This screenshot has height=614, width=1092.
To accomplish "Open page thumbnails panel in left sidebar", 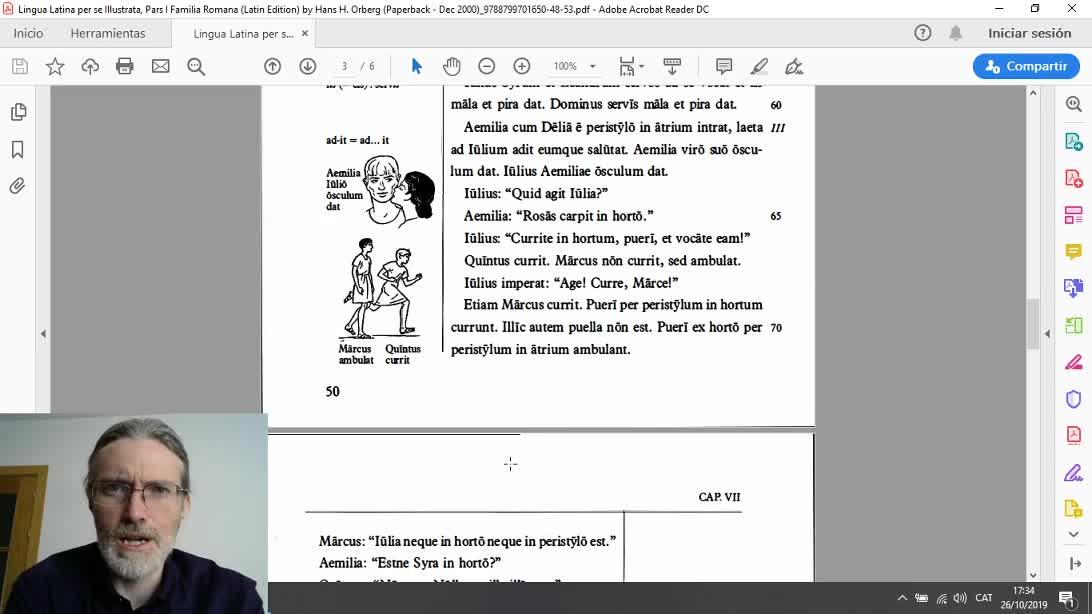I will coord(18,112).
